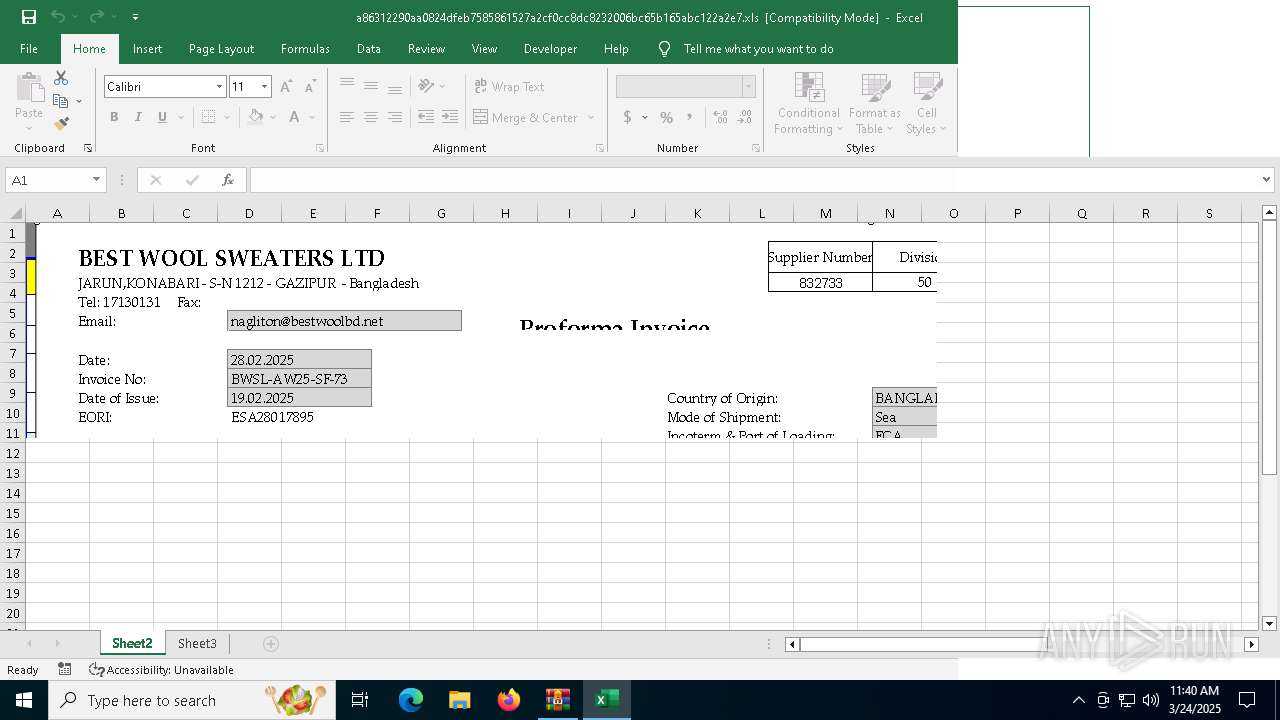Switch to Sheet3 tab
Screen dimensions: 1280x720
[197, 643]
